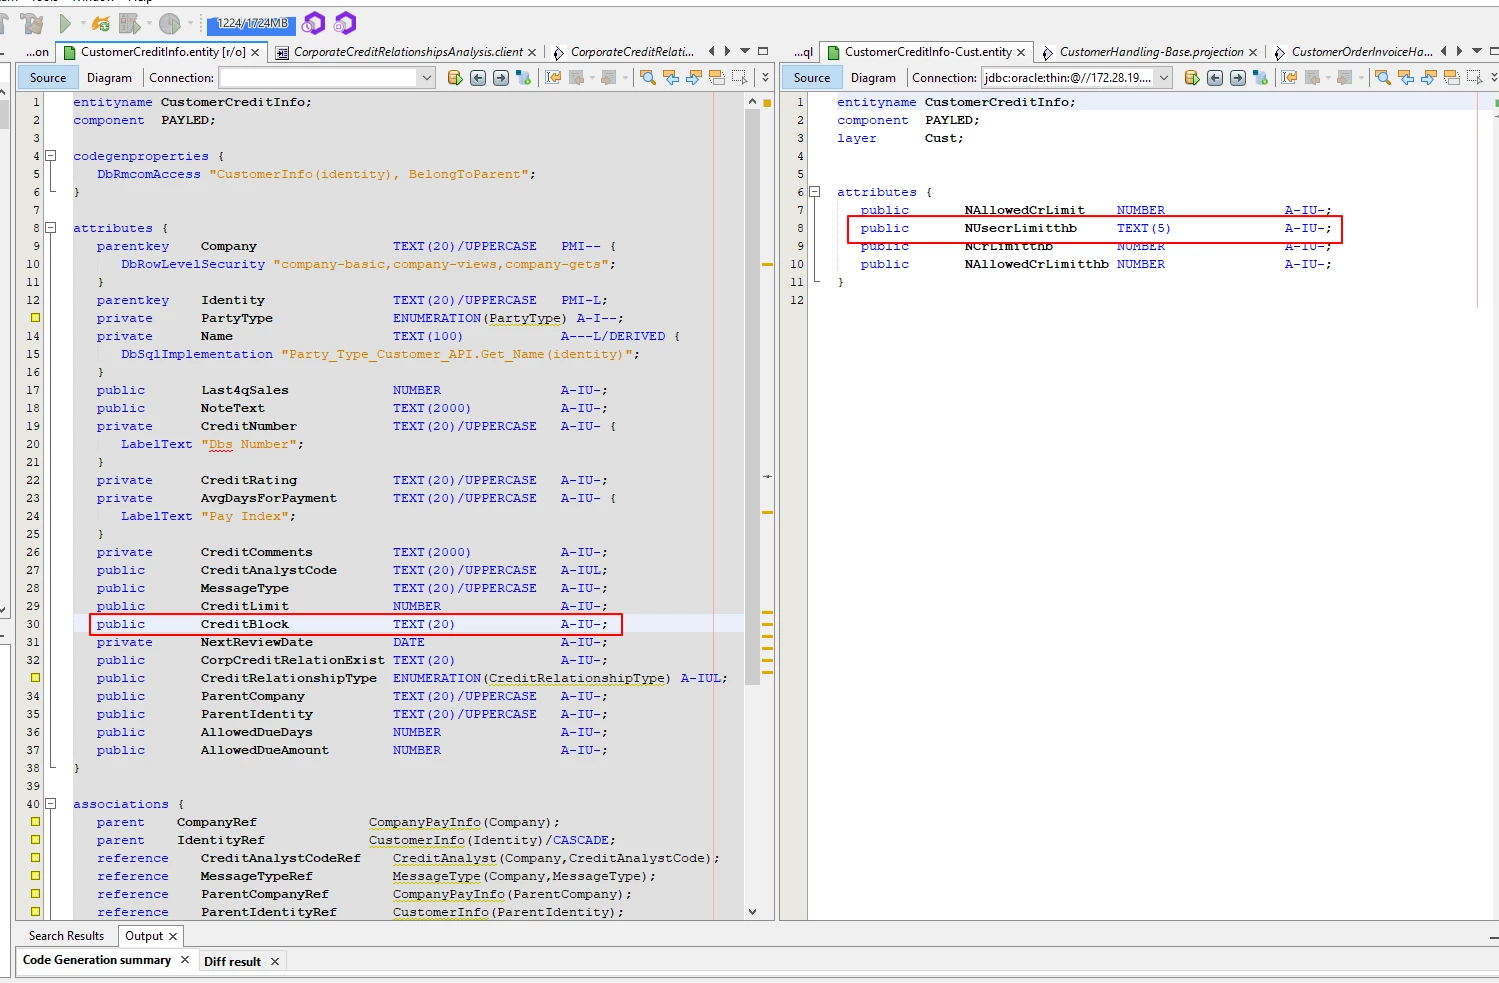Open right editor tab list dropdown arrow

tap(1477, 51)
